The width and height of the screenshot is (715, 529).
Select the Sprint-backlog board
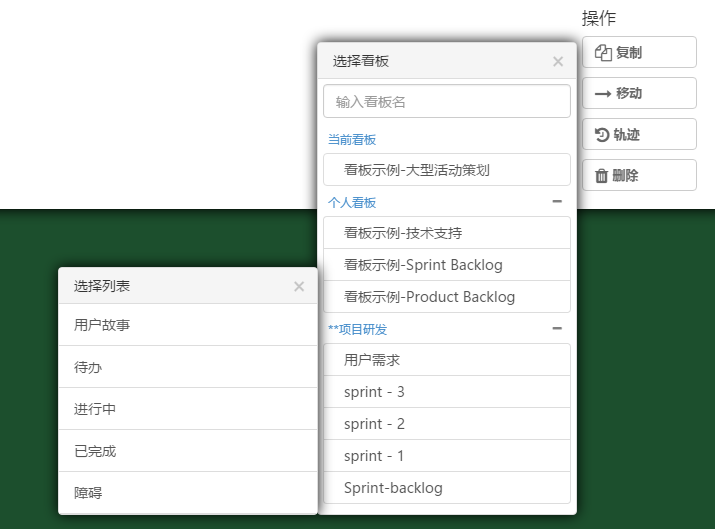[x=446, y=488]
